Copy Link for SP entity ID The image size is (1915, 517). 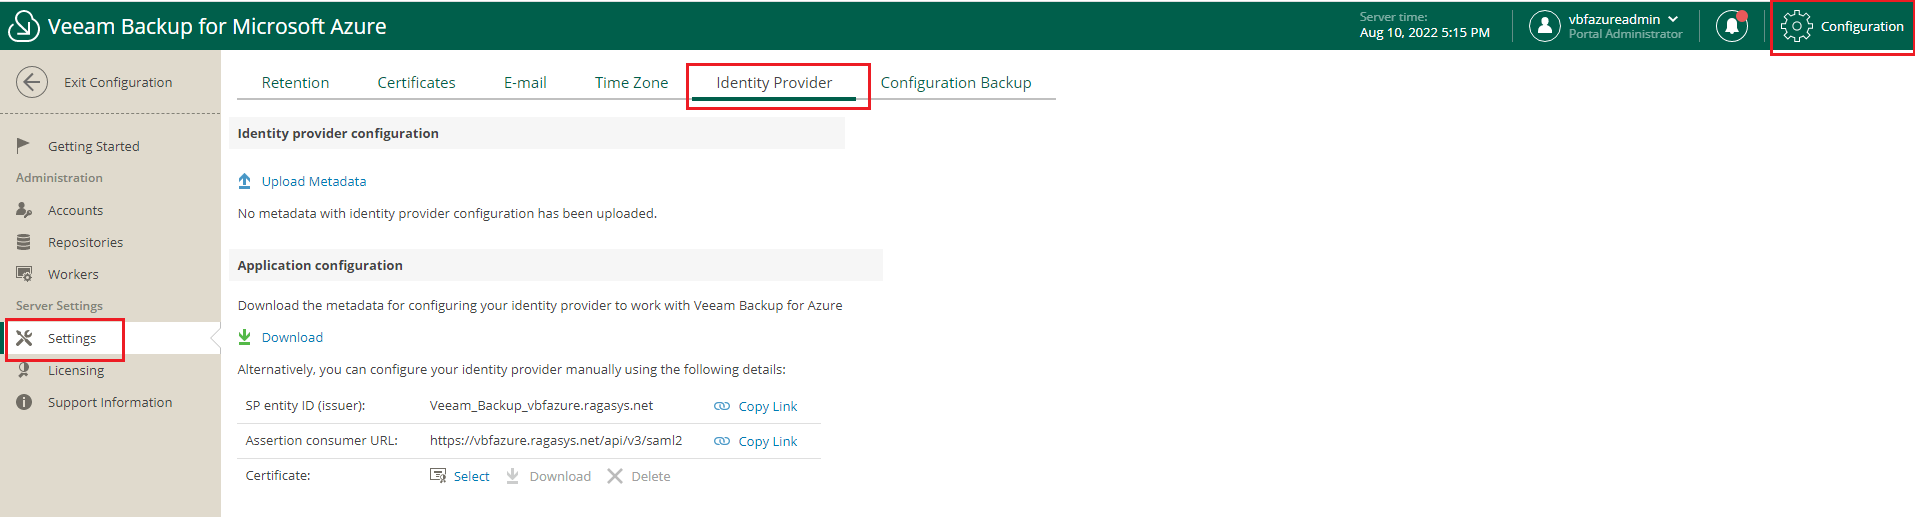768,406
